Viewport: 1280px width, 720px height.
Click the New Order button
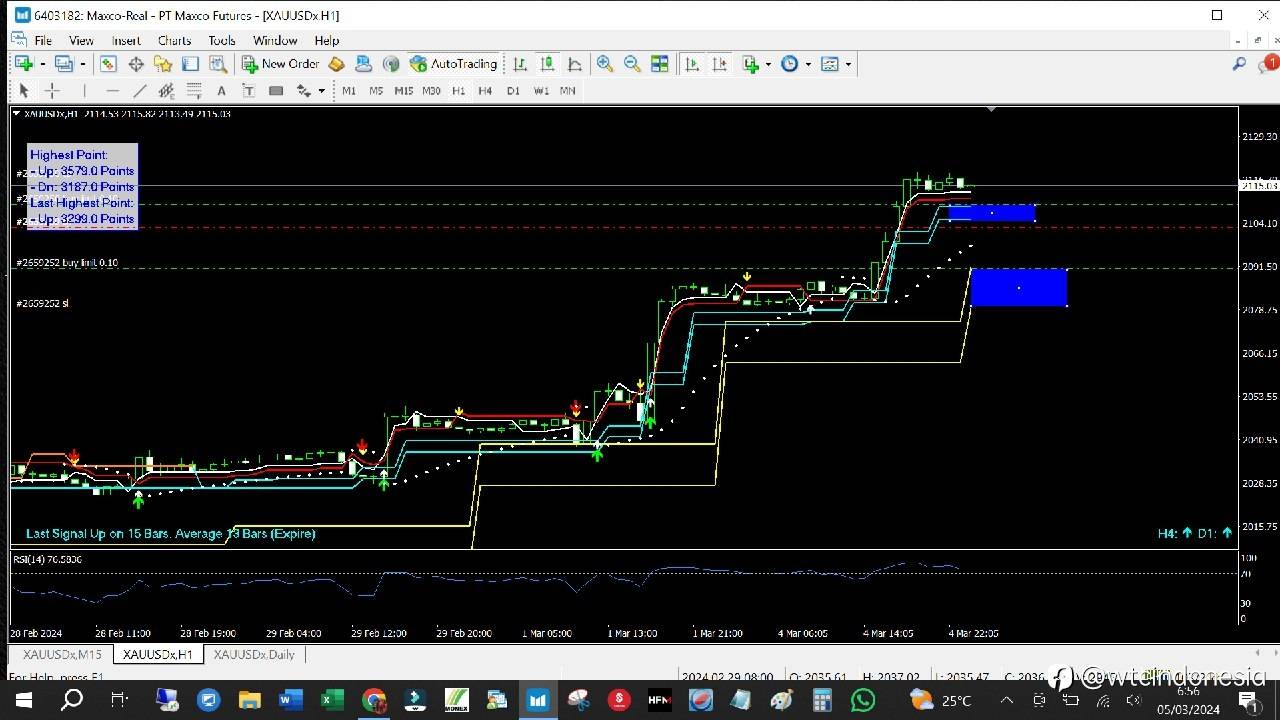(280, 64)
